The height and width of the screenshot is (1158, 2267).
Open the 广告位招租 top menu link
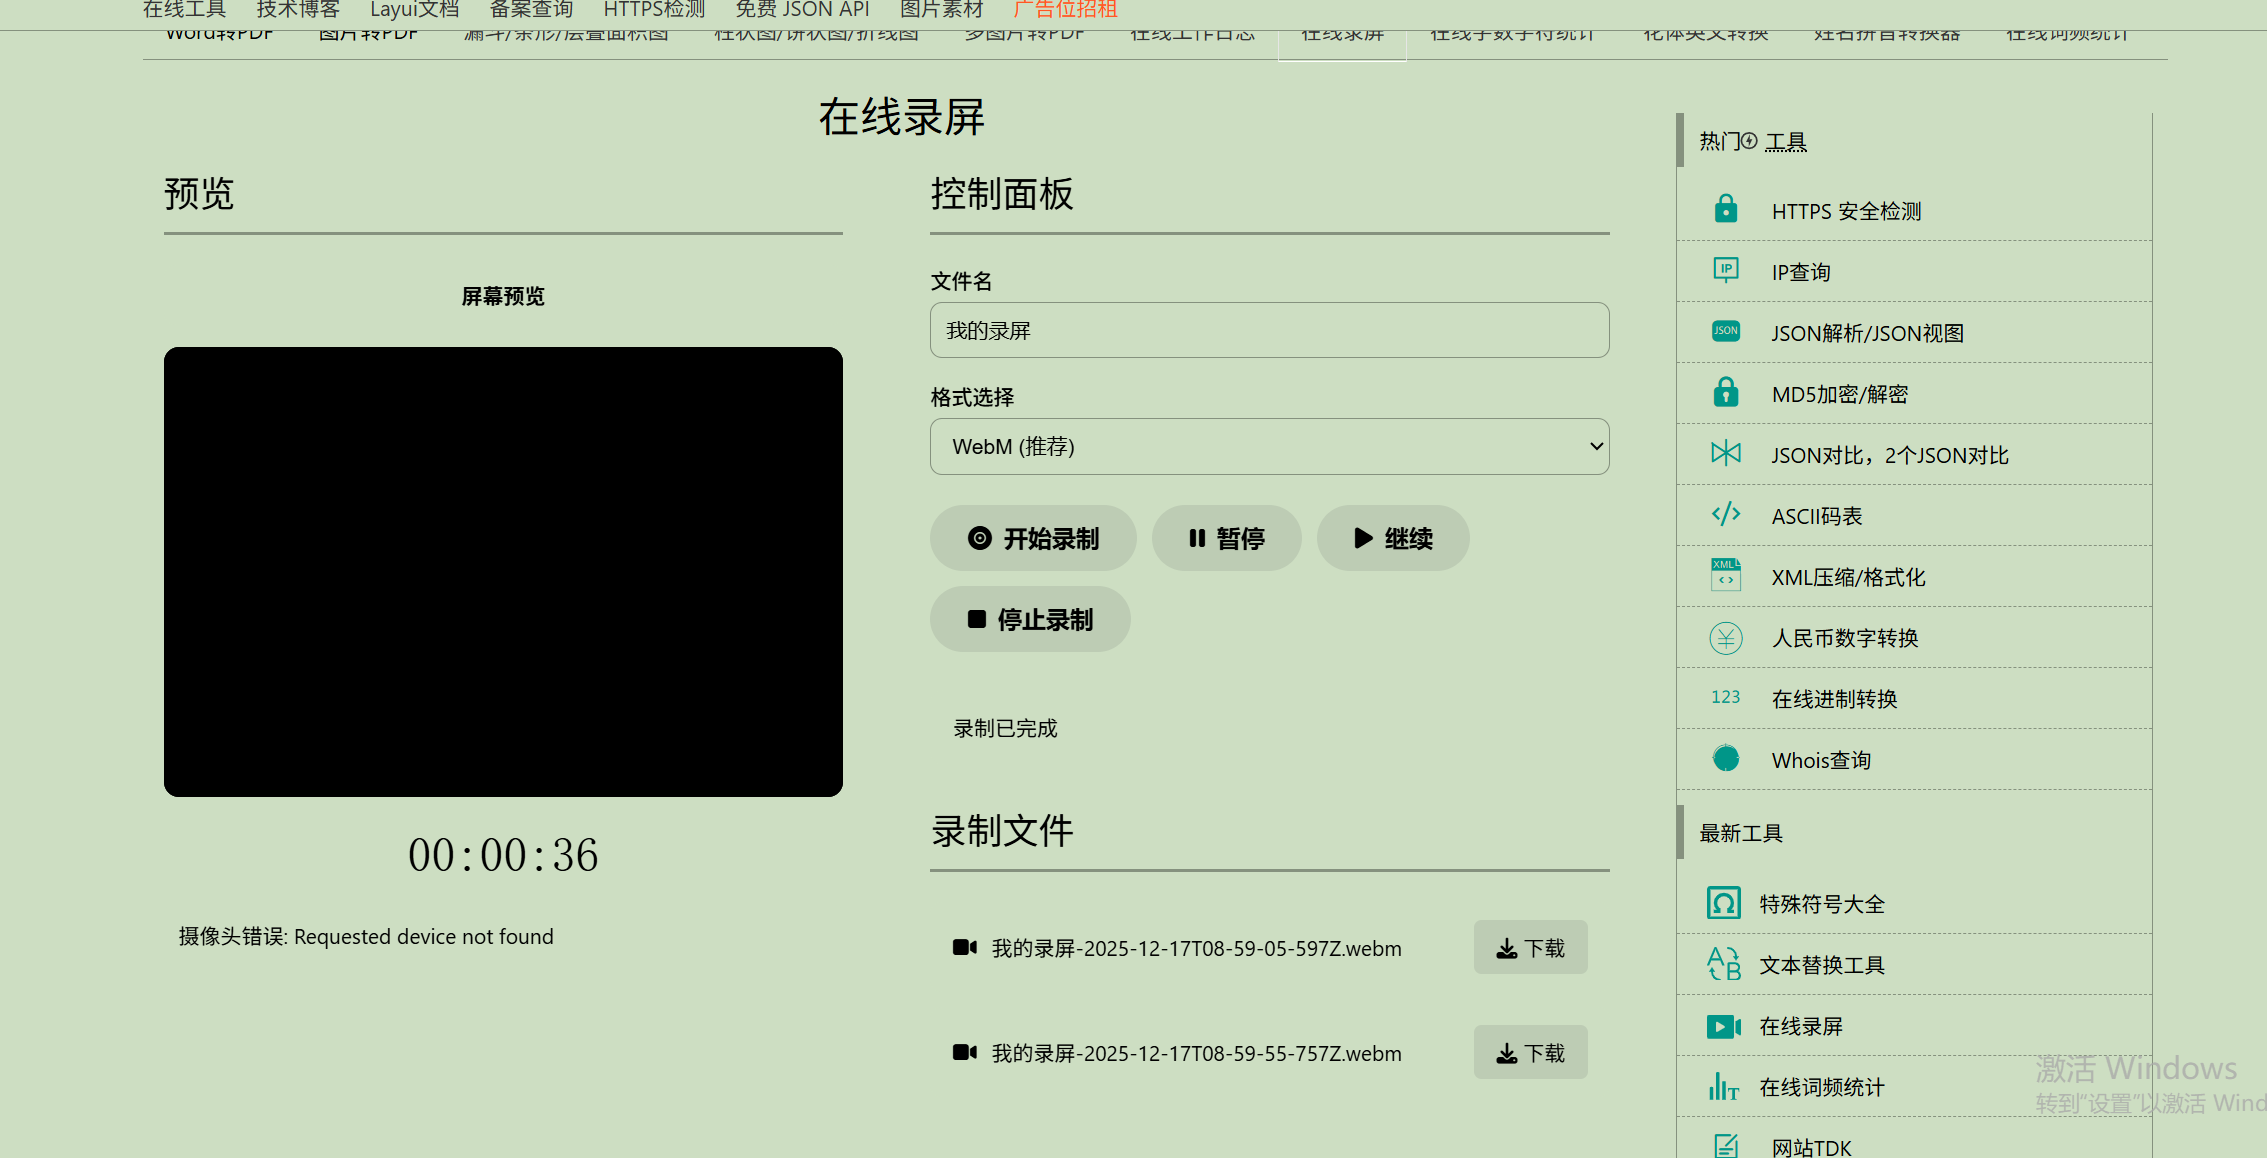[x=1064, y=10]
